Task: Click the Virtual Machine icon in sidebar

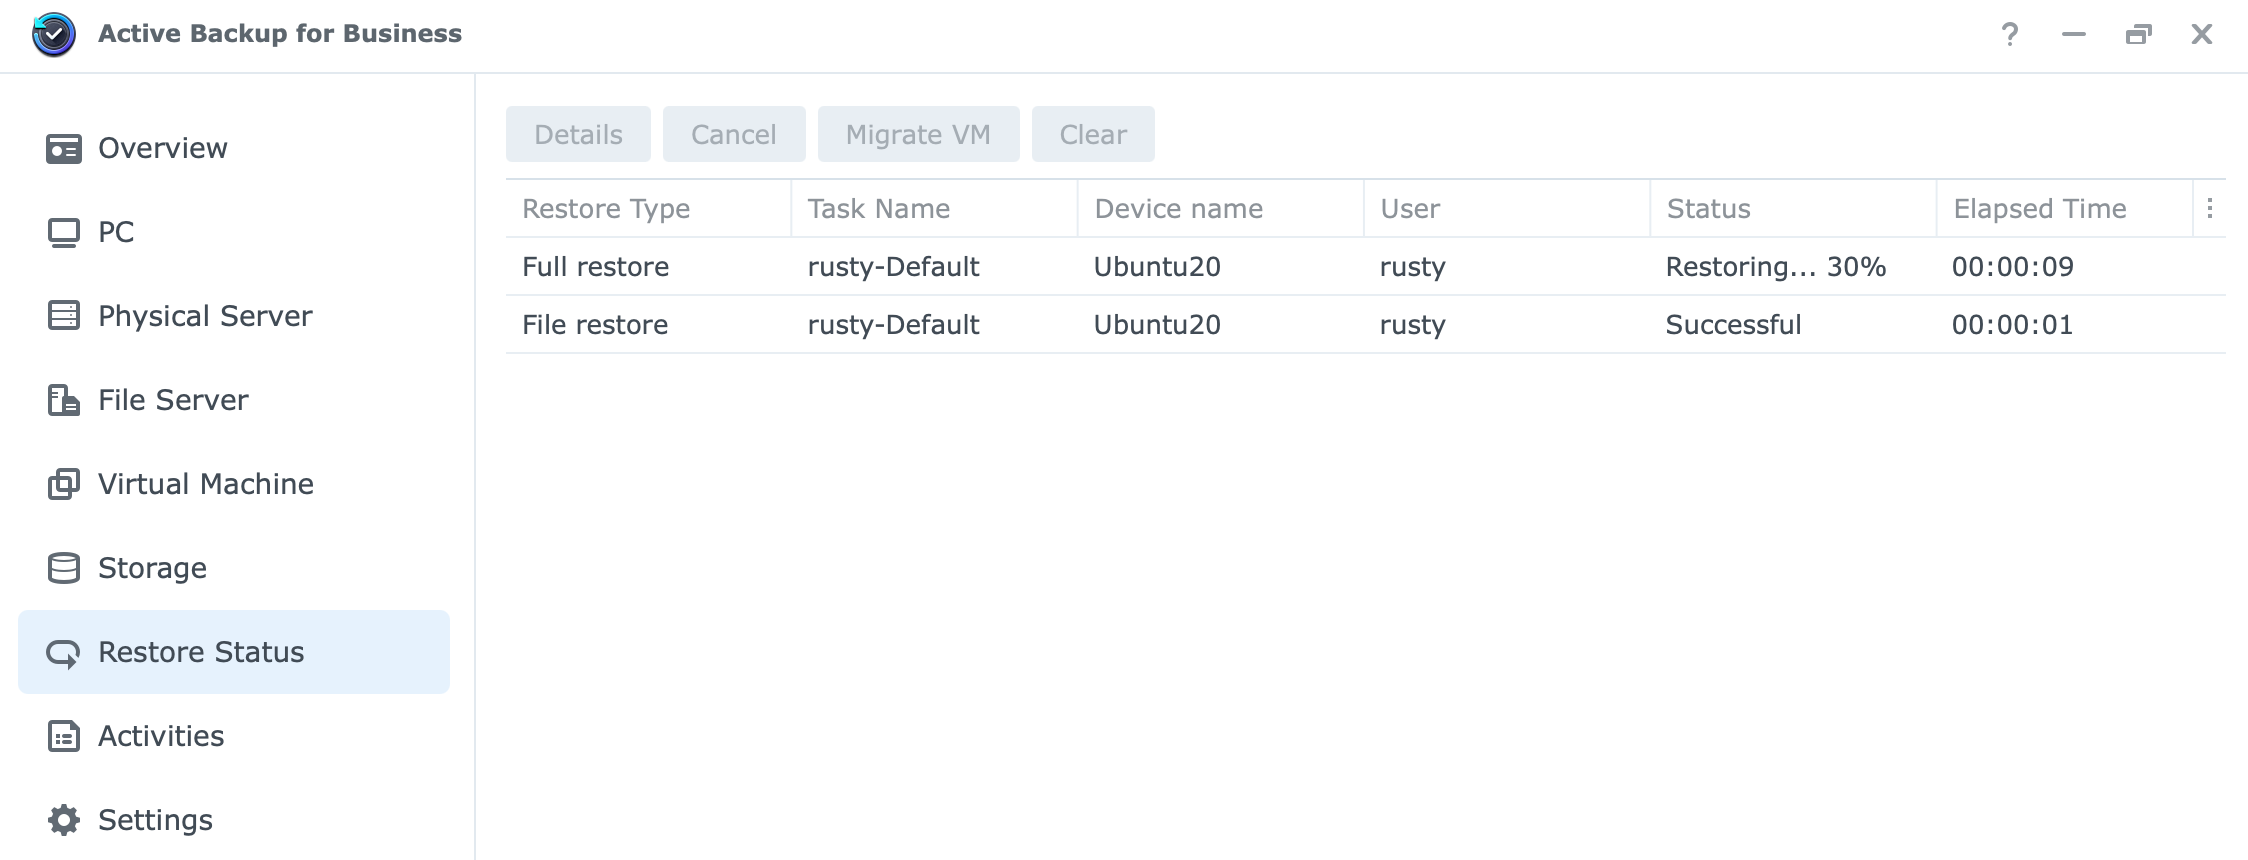Action: point(64,484)
